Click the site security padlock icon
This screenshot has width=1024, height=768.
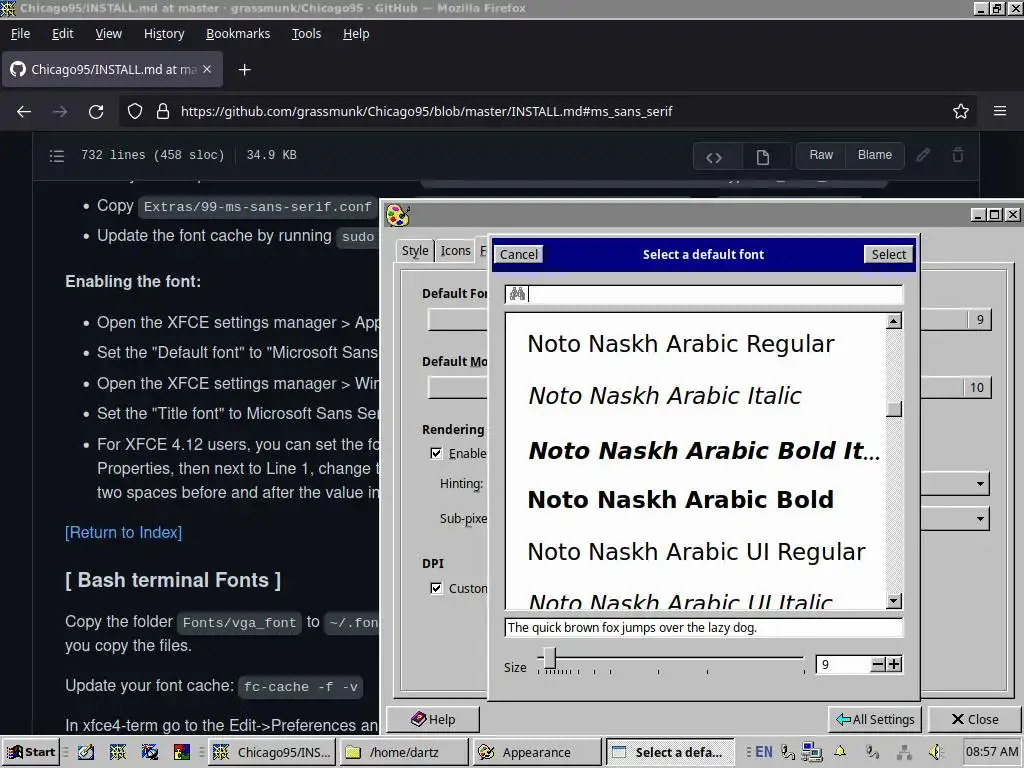click(x=163, y=112)
